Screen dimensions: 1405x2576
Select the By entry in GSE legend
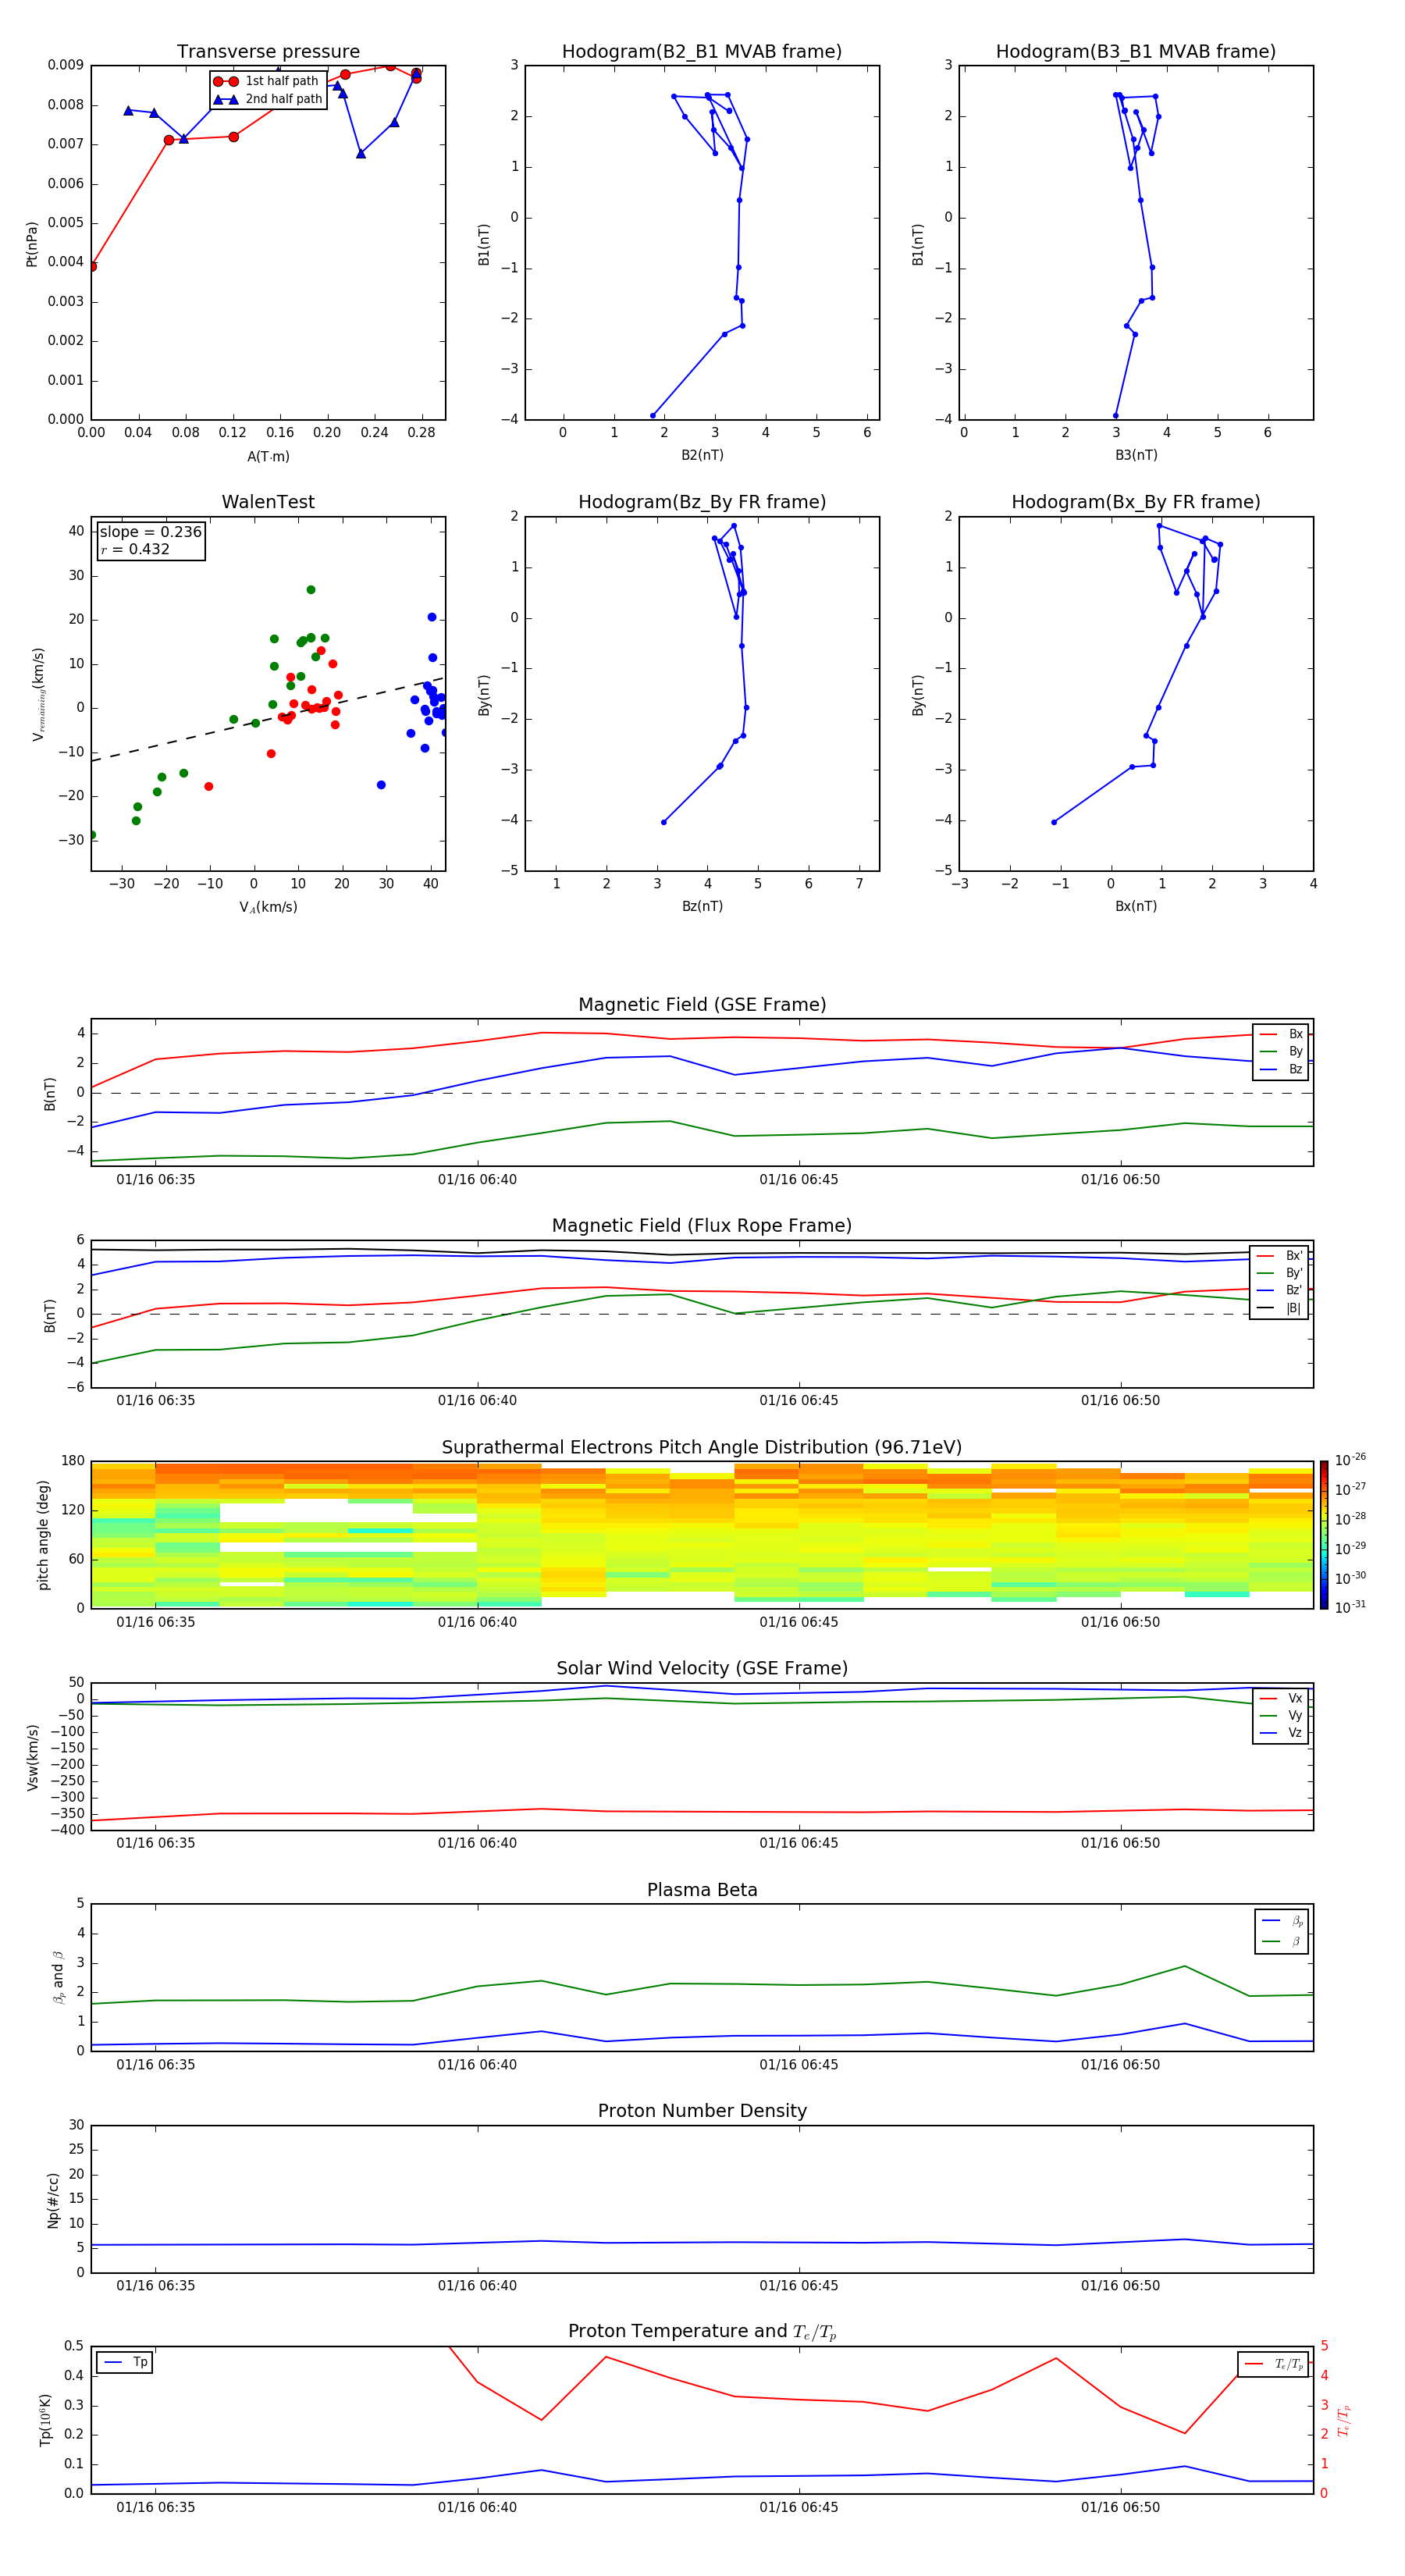[x=1282, y=1051]
